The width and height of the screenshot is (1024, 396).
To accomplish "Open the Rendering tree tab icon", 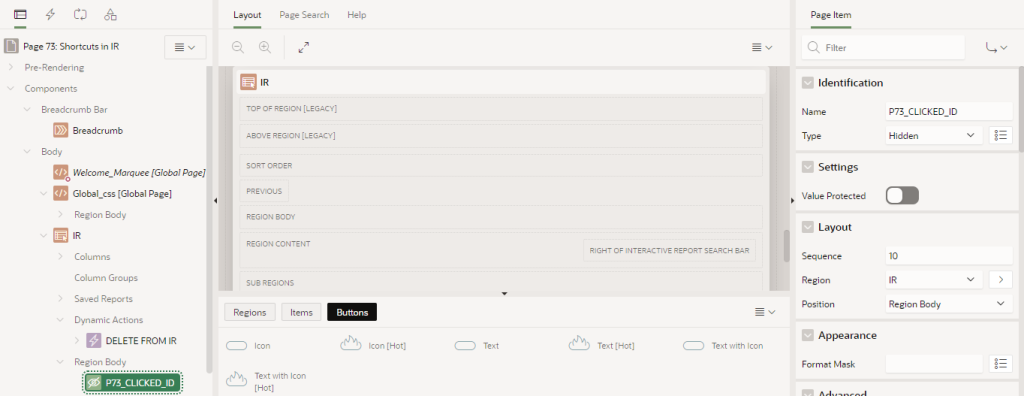I will [x=20, y=14].
